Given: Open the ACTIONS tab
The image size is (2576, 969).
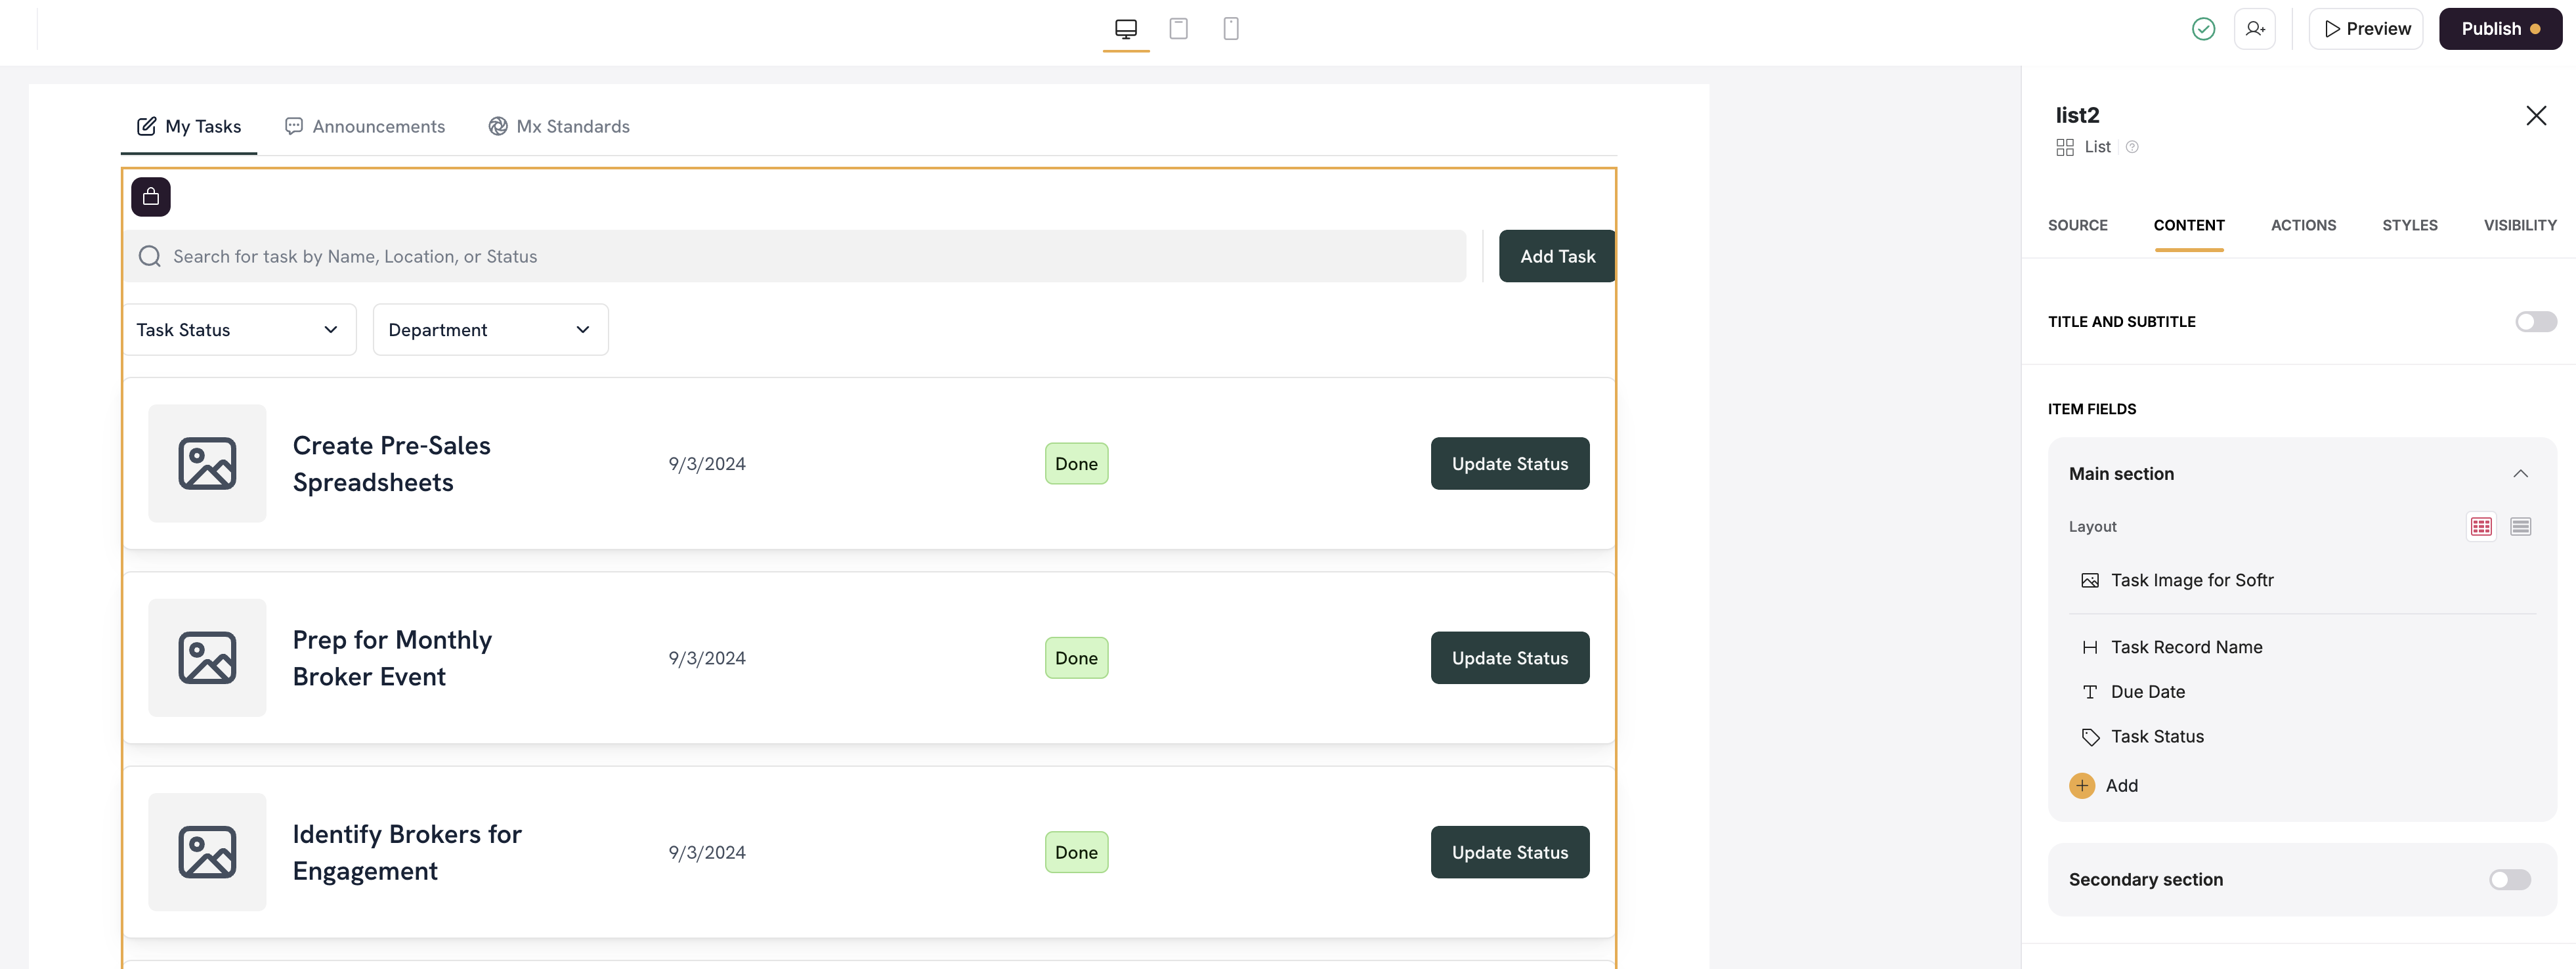Looking at the screenshot, I should pos(2303,226).
